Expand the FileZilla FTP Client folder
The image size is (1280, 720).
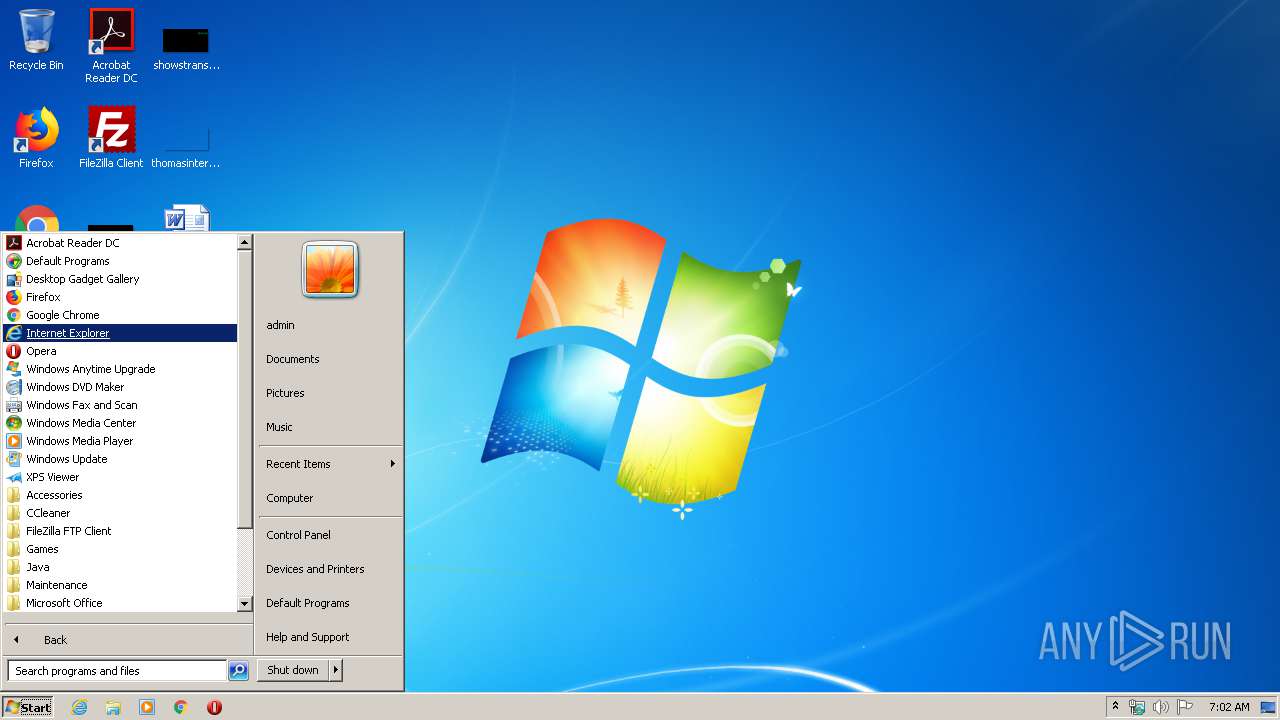(120, 531)
